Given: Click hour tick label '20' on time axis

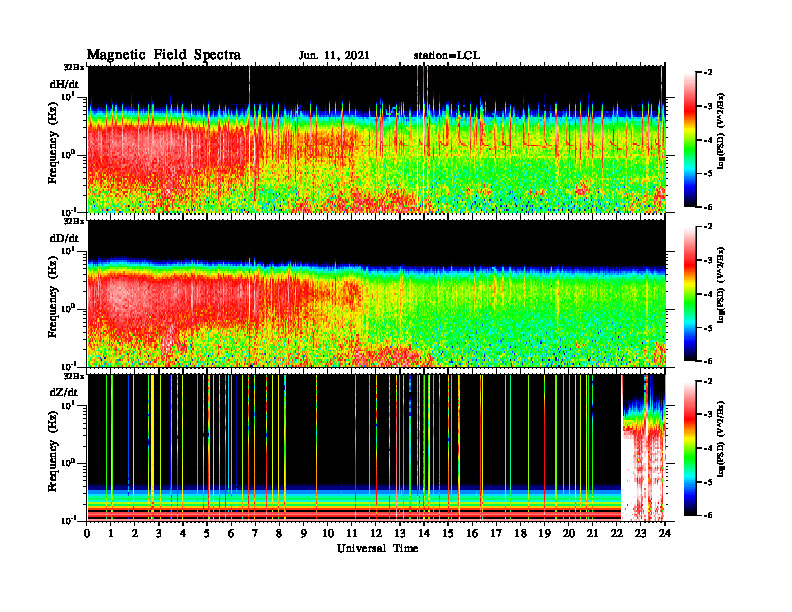Looking at the screenshot, I should pos(569,533).
